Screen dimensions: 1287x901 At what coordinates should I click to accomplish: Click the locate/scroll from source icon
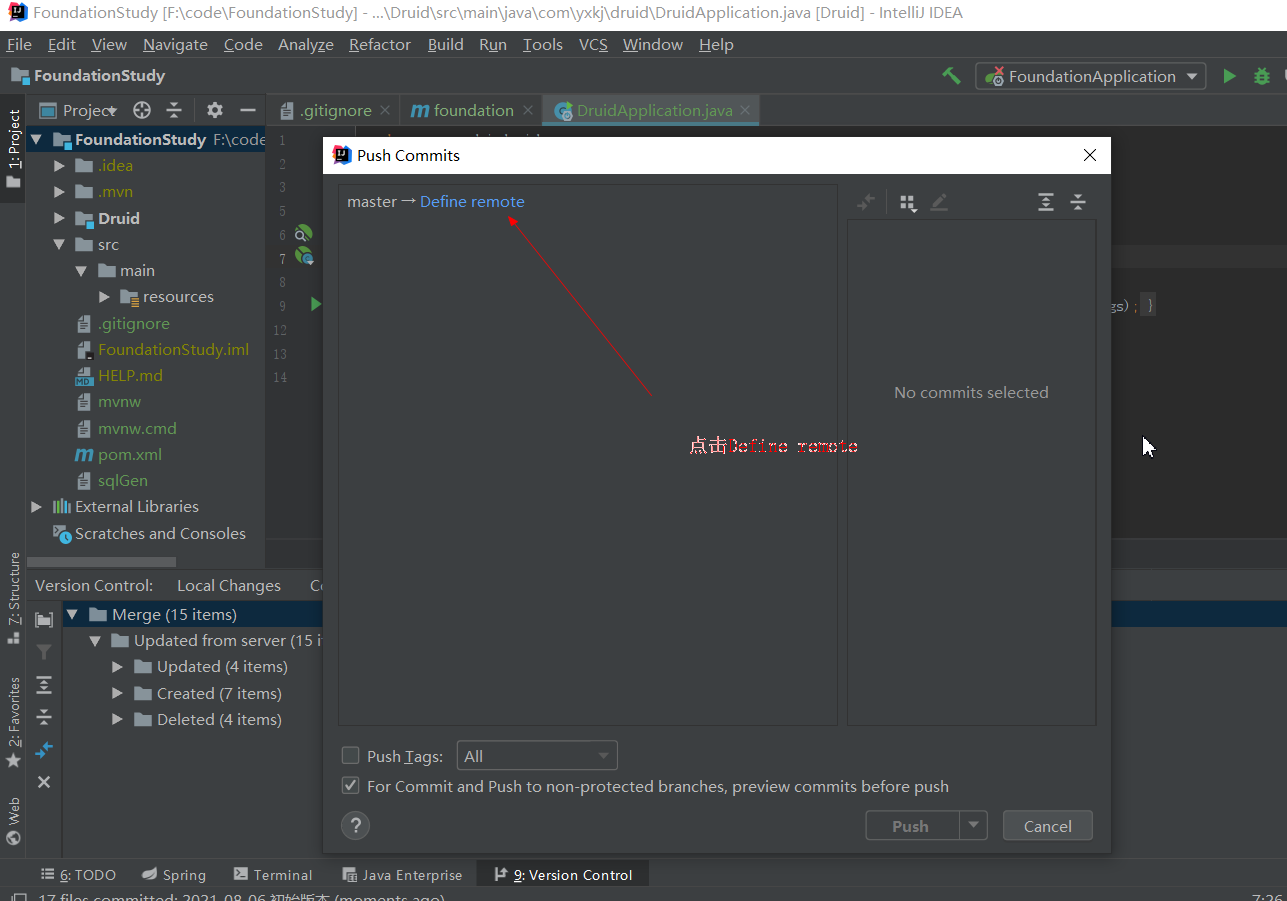point(142,110)
